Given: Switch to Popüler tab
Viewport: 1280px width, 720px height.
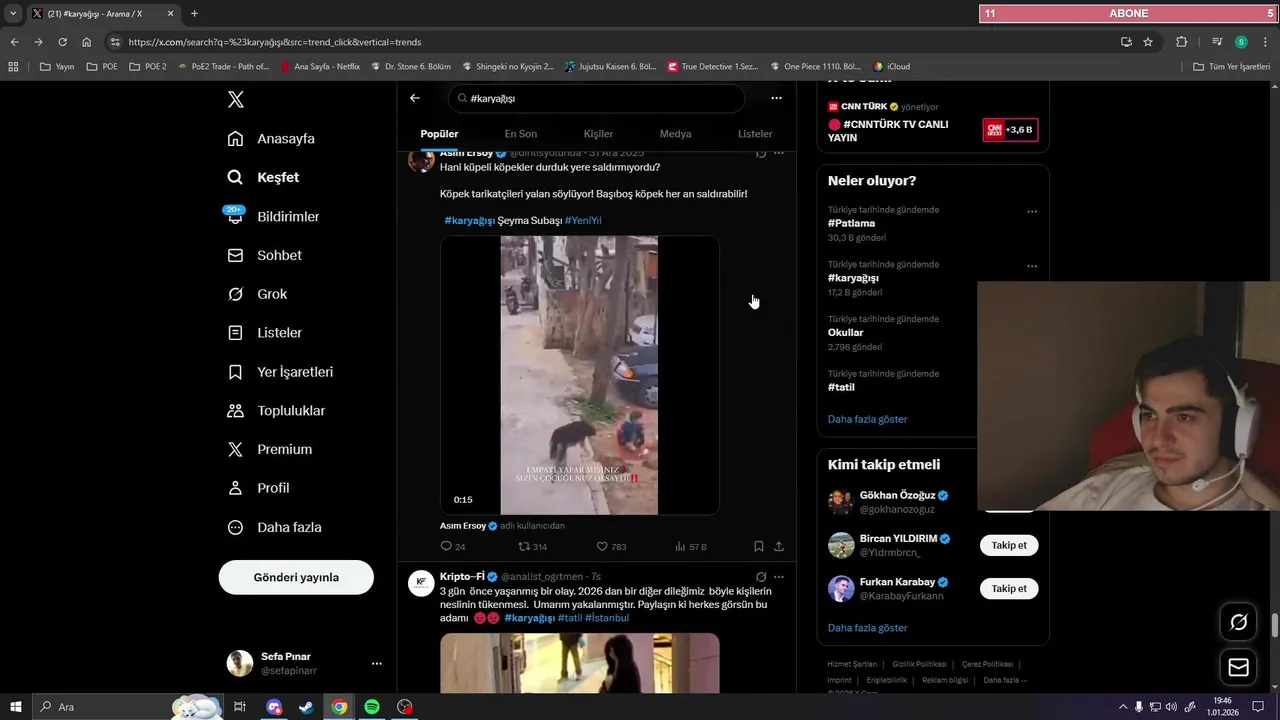Looking at the screenshot, I should pos(439,134).
